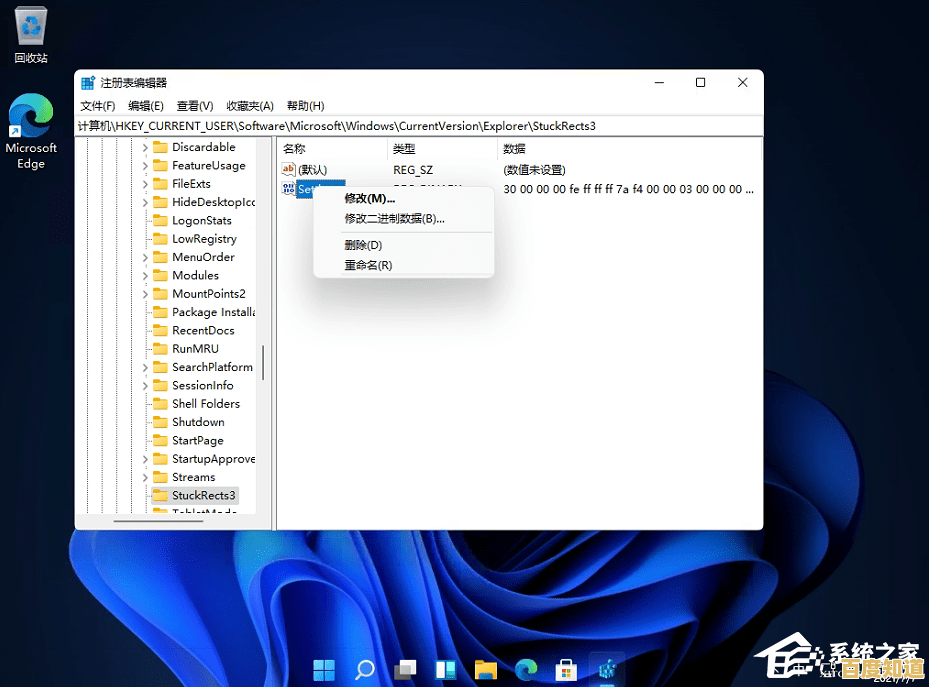The image size is (929, 687).
Task: Click the horizontal scrollbar under the tree
Action: [x=160, y=519]
